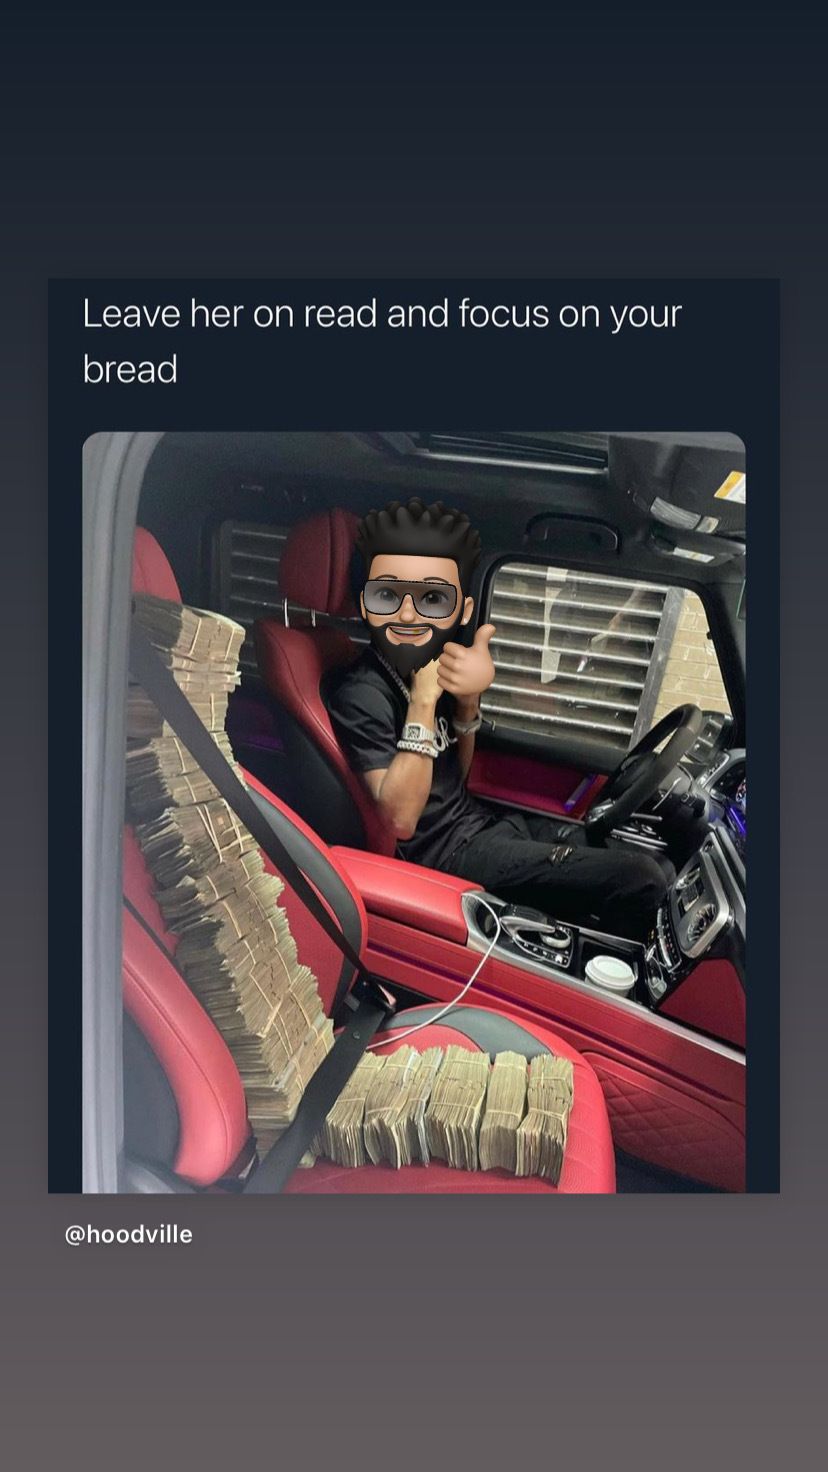Tap the silver watch on the wrist

[x=419, y=739]
